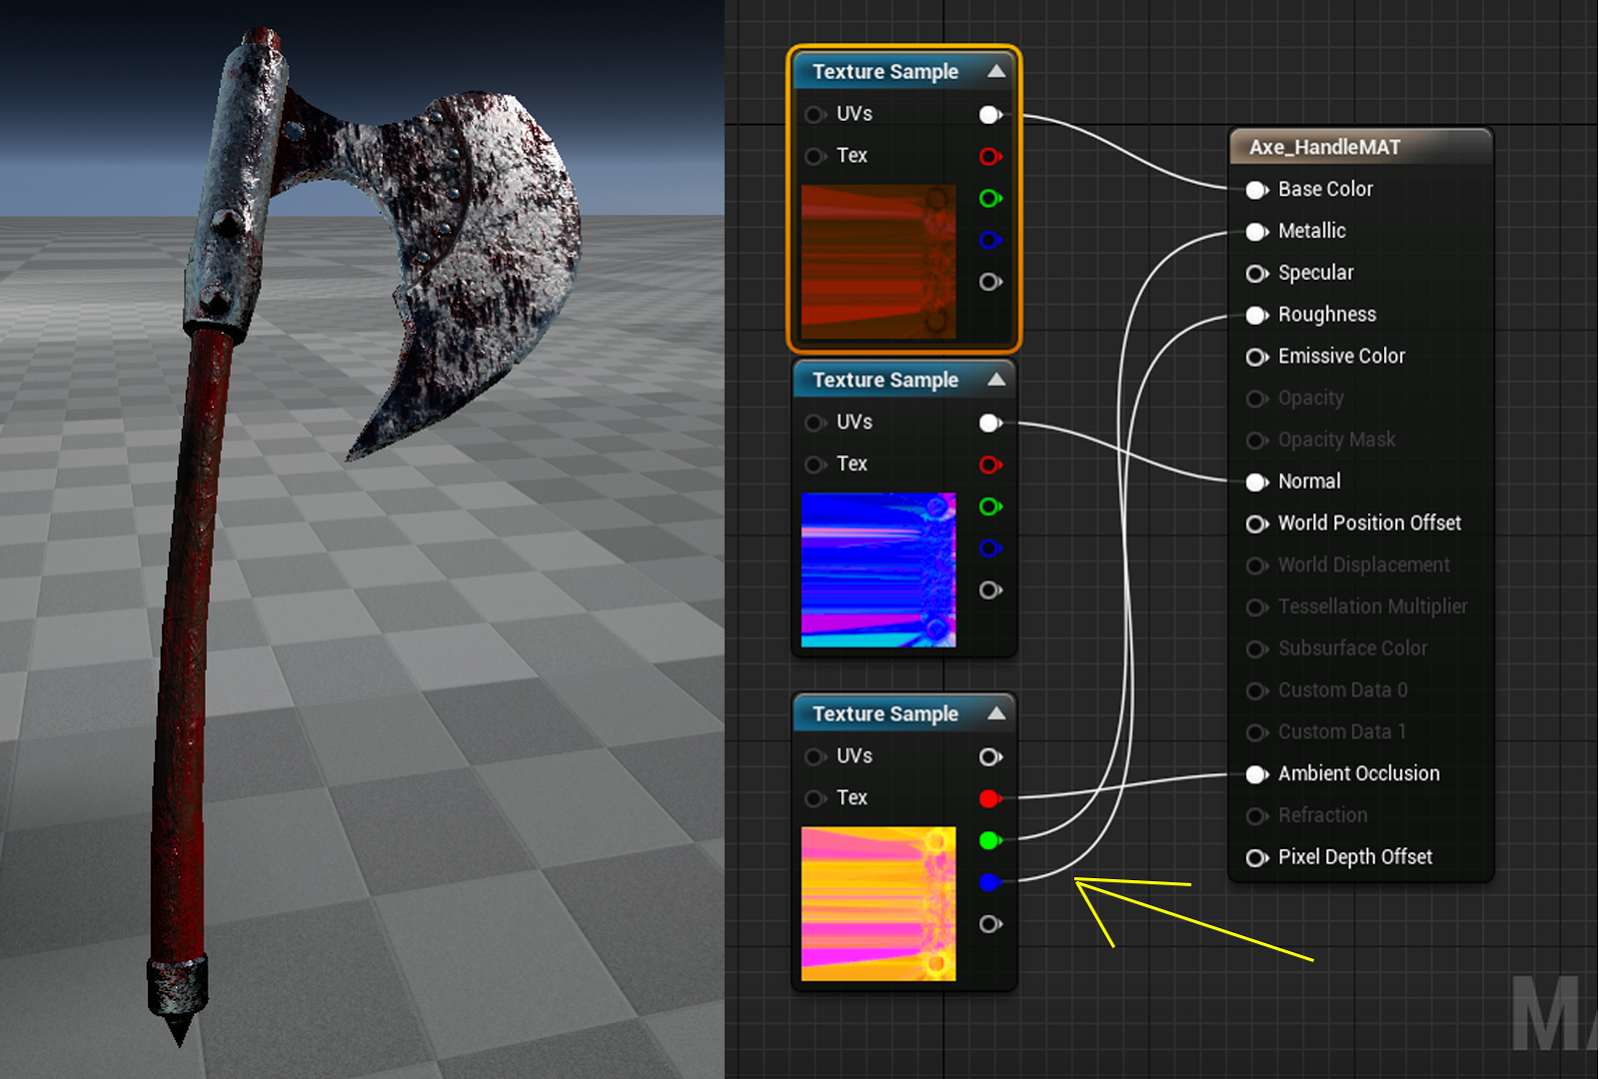
Task: Click the red output pin of normal map Texture Sample
Action: click(x=990, y=464)
